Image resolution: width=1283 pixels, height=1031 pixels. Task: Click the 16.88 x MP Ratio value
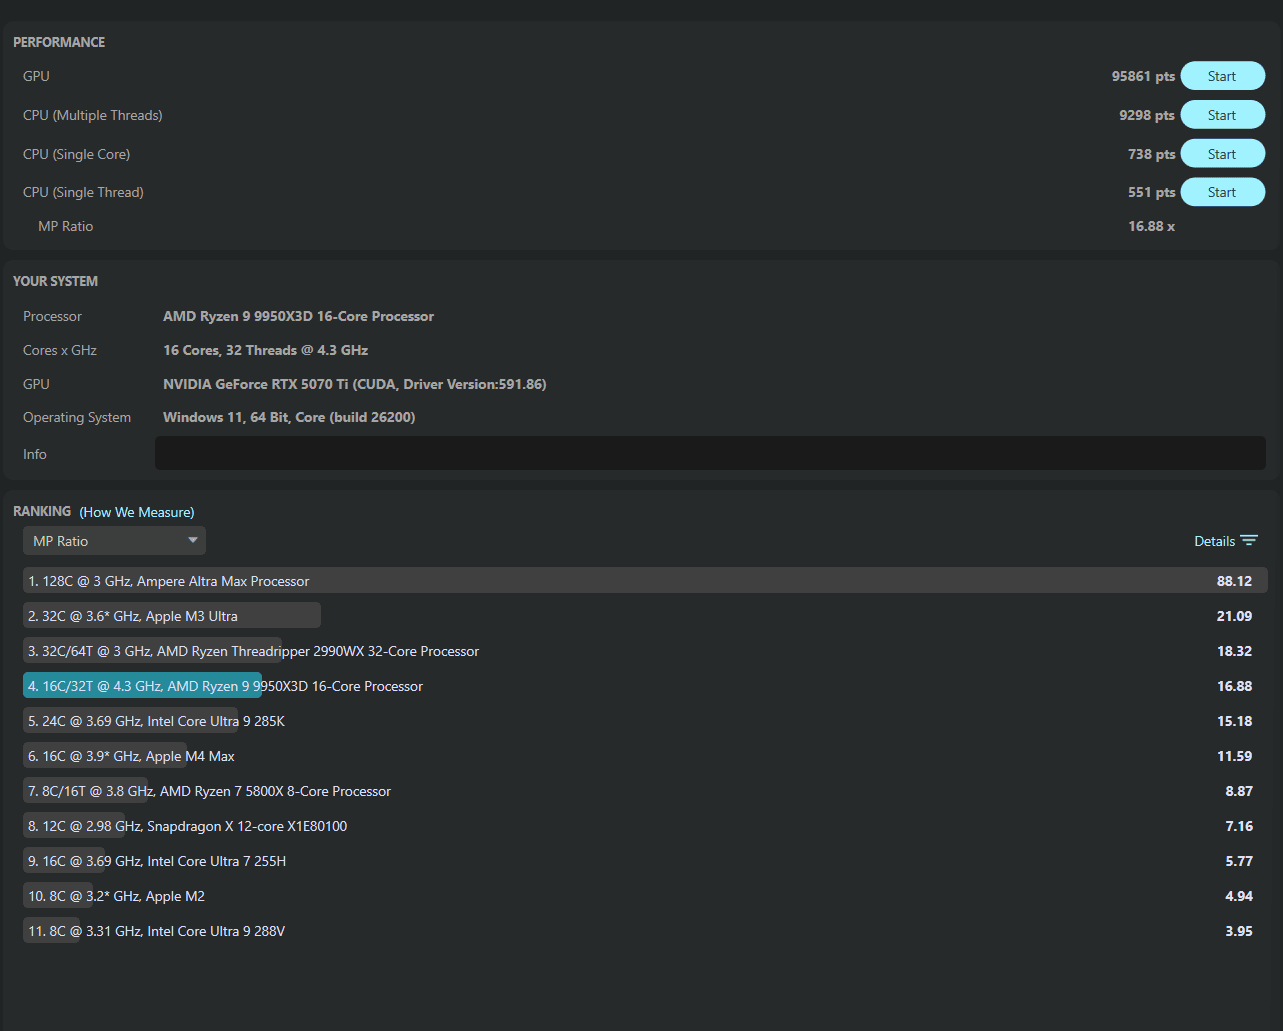pyautogui.click(x=1151, y=226)
